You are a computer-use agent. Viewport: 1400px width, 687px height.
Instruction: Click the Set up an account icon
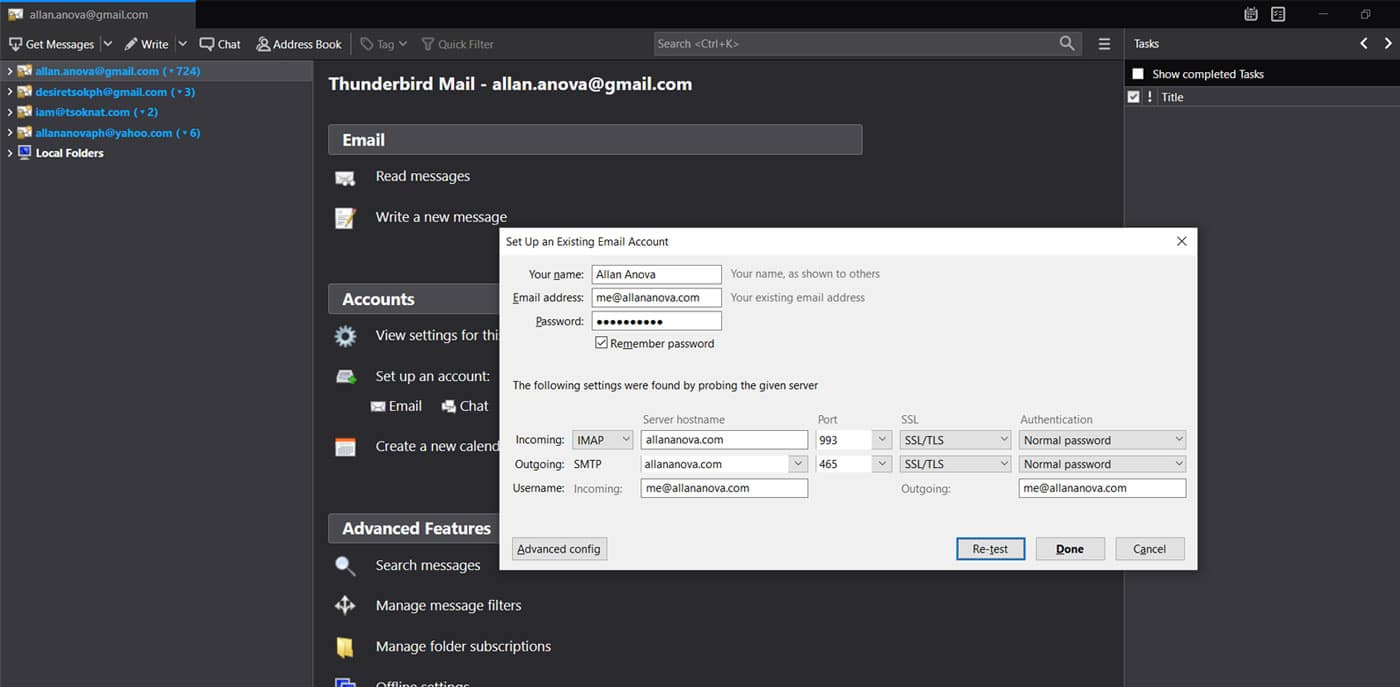pyautogui.click(x=346, y=377)
